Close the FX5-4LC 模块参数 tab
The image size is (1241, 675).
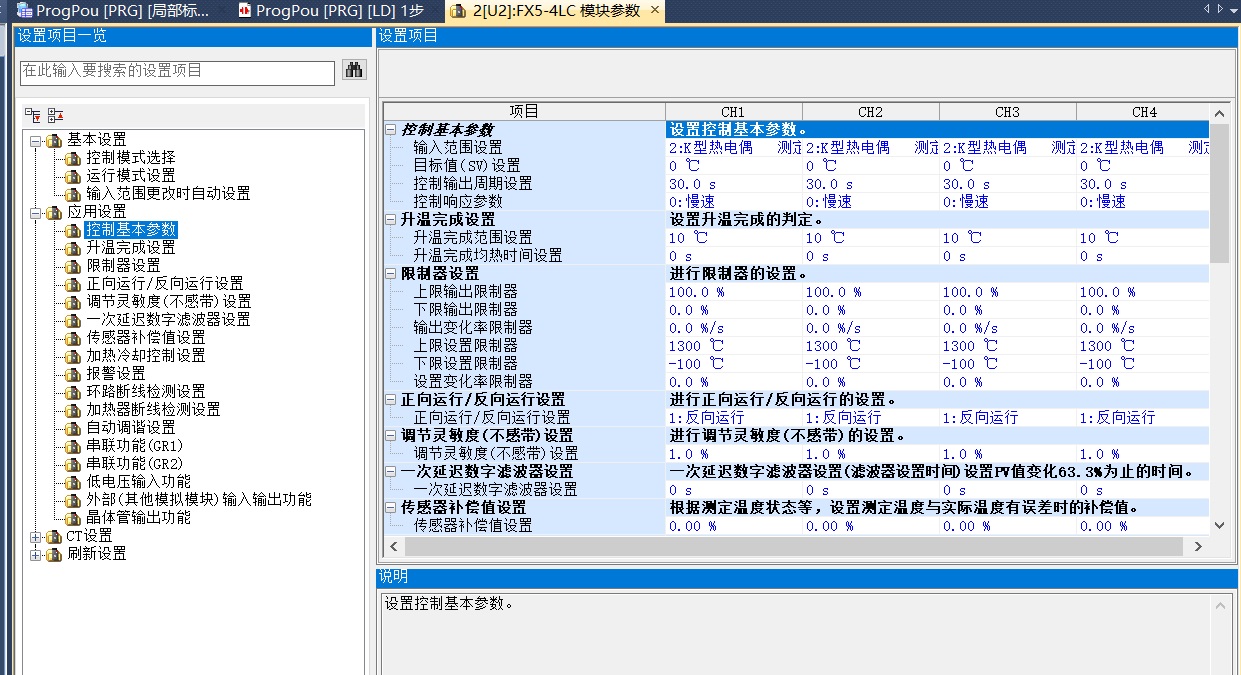pyautogui.click(x=655, y=11)
